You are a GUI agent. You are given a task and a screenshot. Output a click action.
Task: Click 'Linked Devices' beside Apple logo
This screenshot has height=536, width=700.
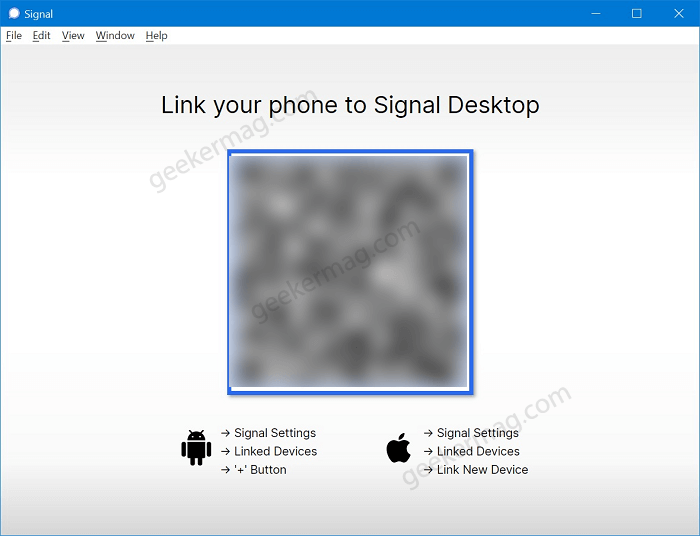click(x=478, y=451)
